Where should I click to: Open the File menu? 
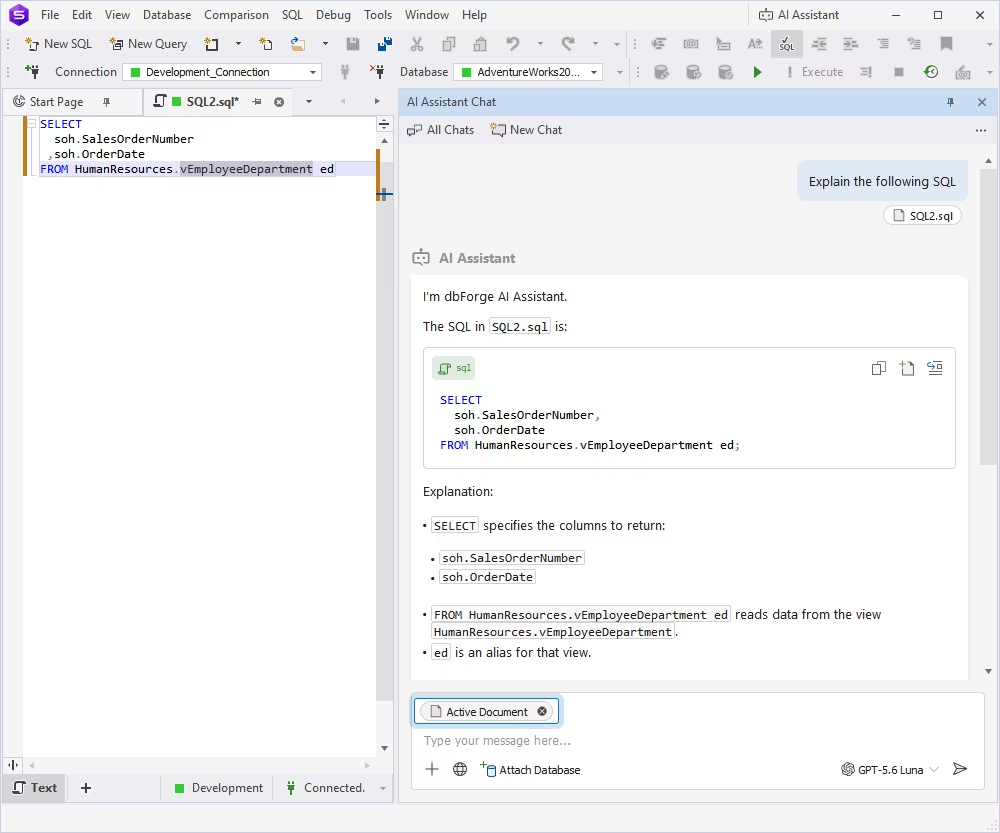50,15
